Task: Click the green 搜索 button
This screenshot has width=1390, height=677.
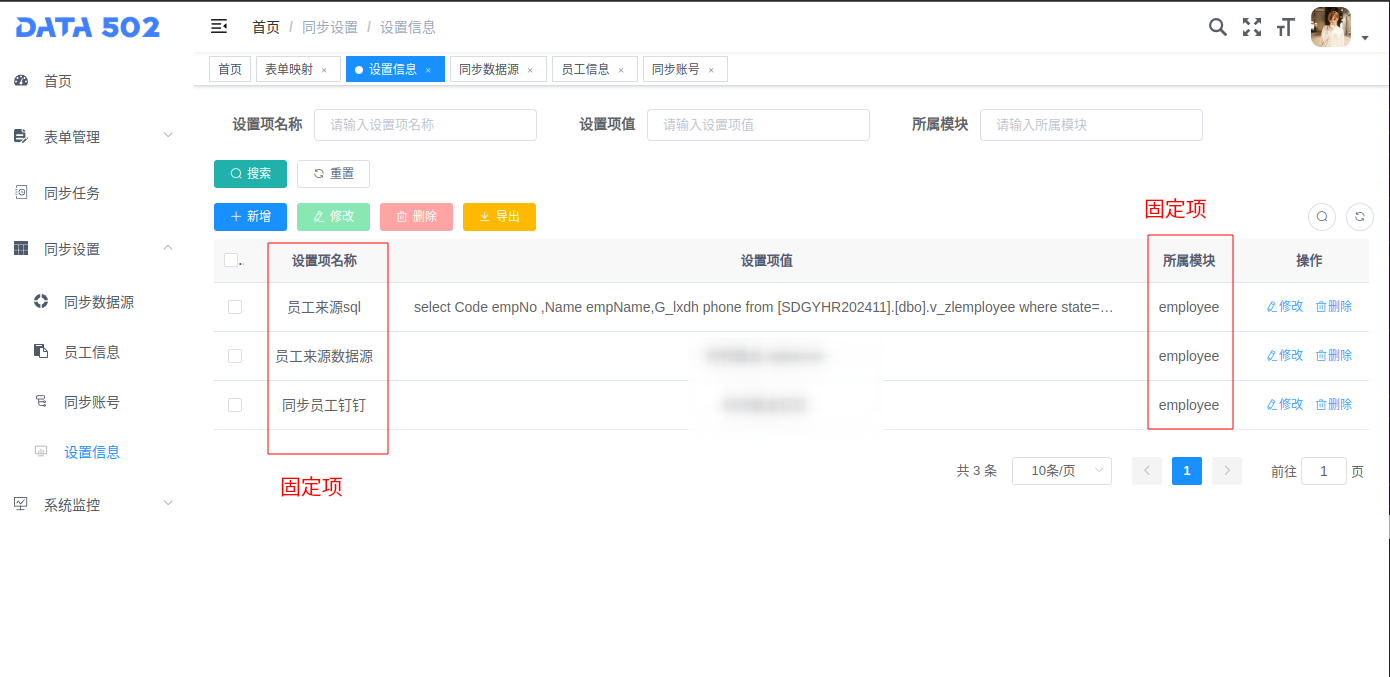Action: point(250,174)
